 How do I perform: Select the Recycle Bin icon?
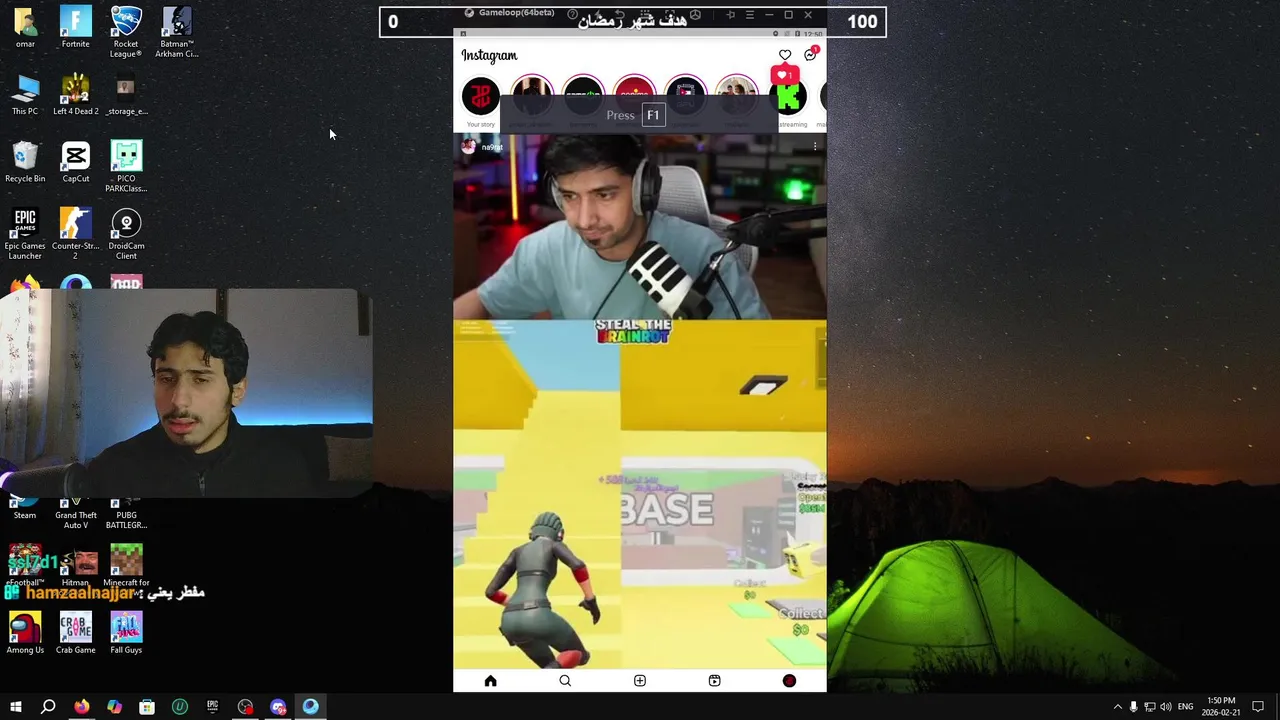[x=25, y=162]
